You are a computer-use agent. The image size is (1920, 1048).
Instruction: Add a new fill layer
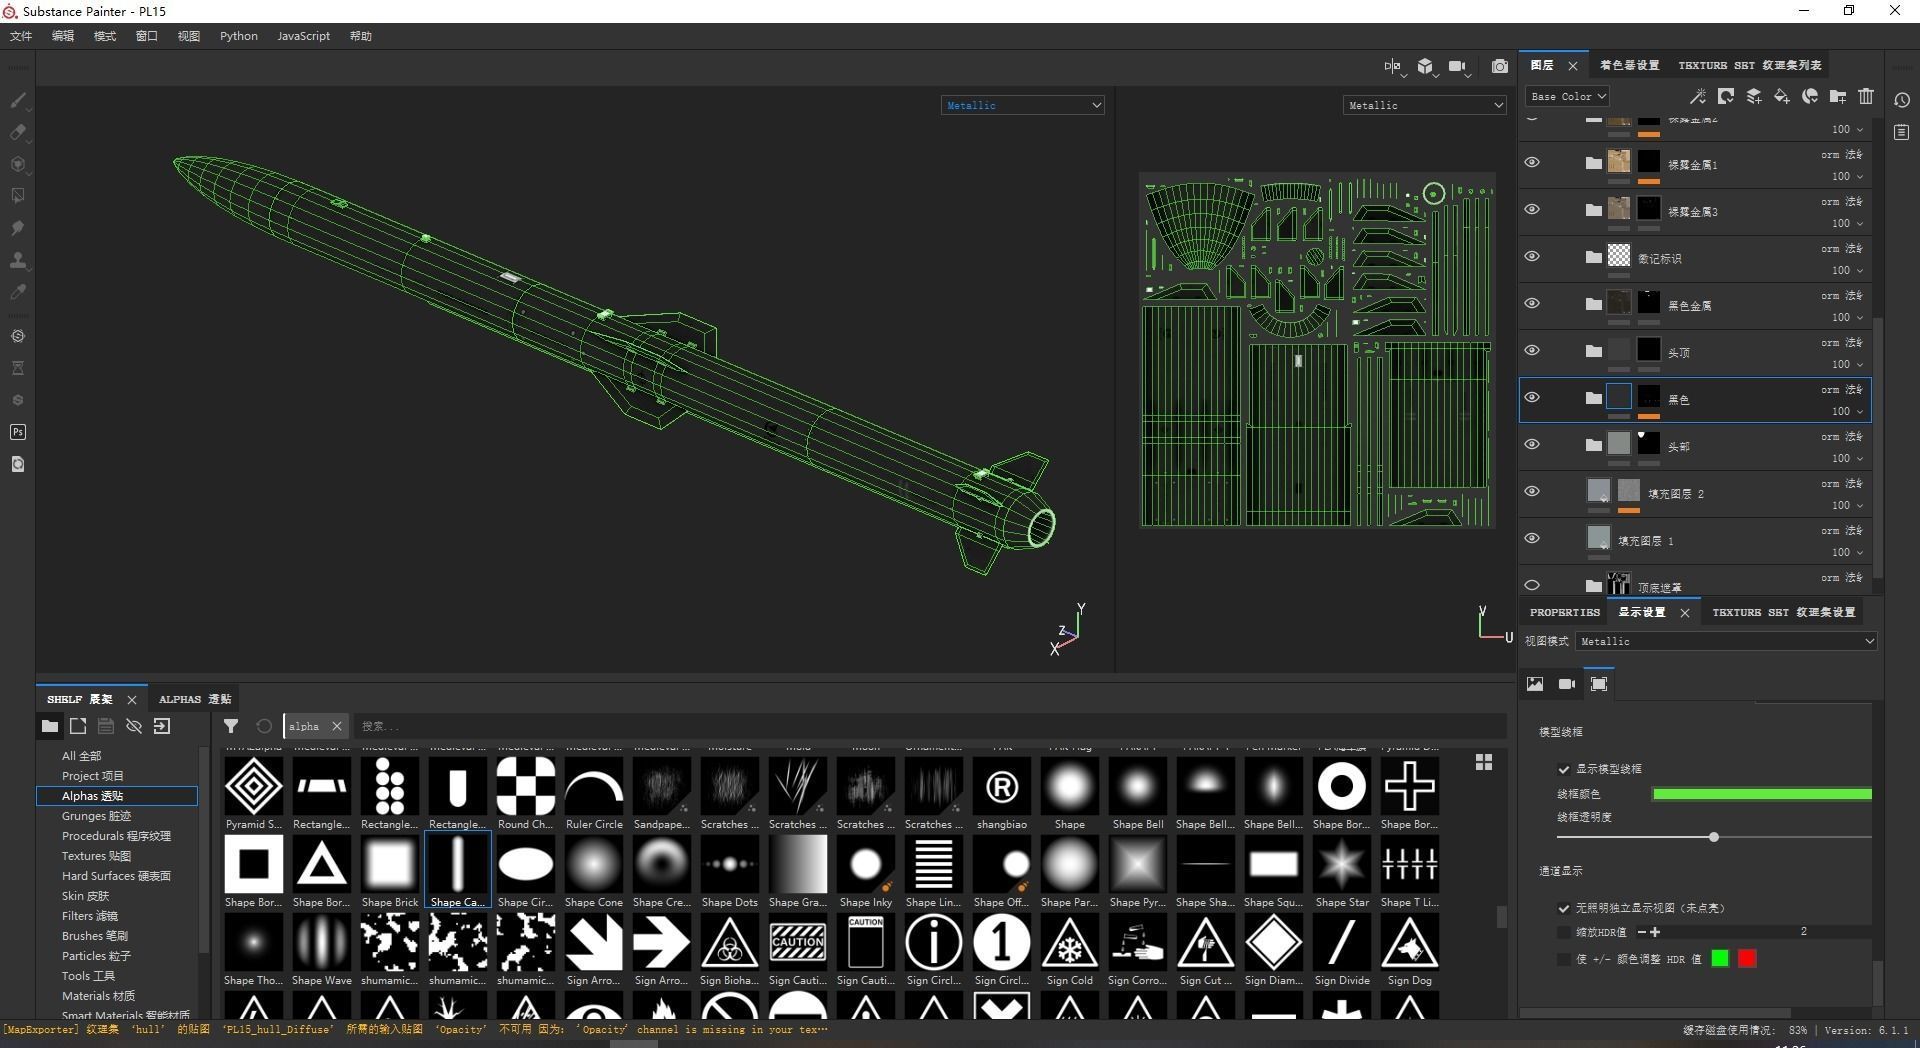pyautogui.click(x=1782, y=96)
